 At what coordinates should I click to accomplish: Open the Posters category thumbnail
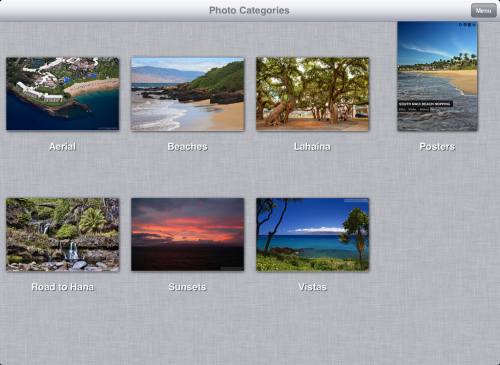(x=437, y=76)
